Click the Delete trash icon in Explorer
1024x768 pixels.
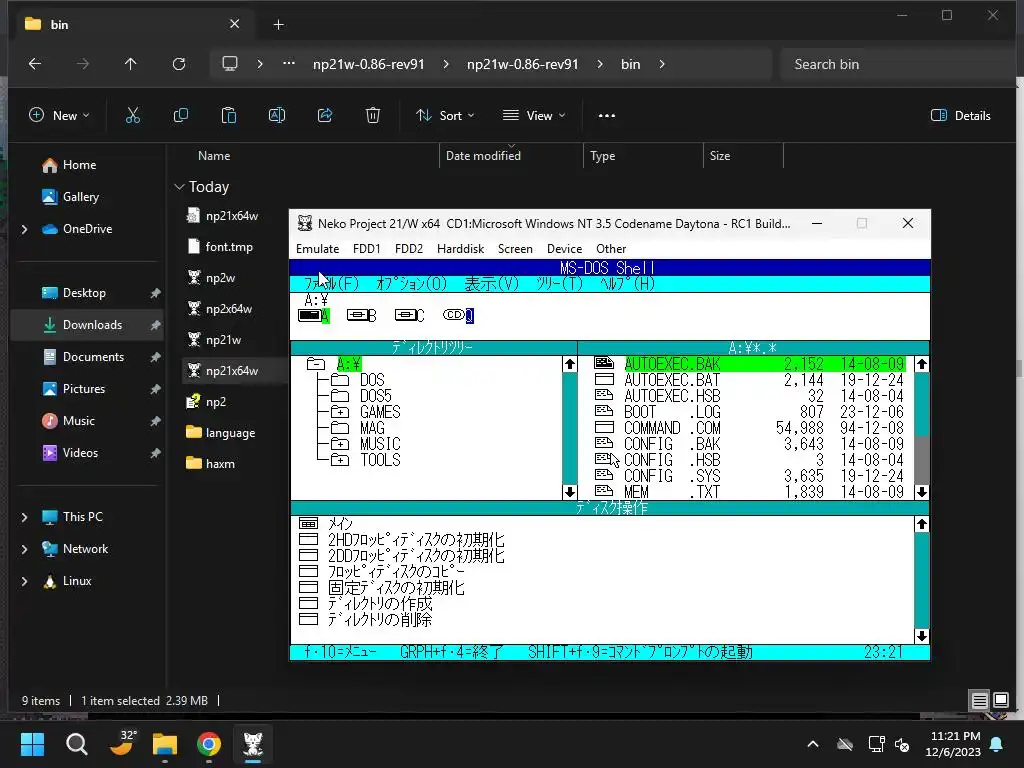tap(373, 116)
